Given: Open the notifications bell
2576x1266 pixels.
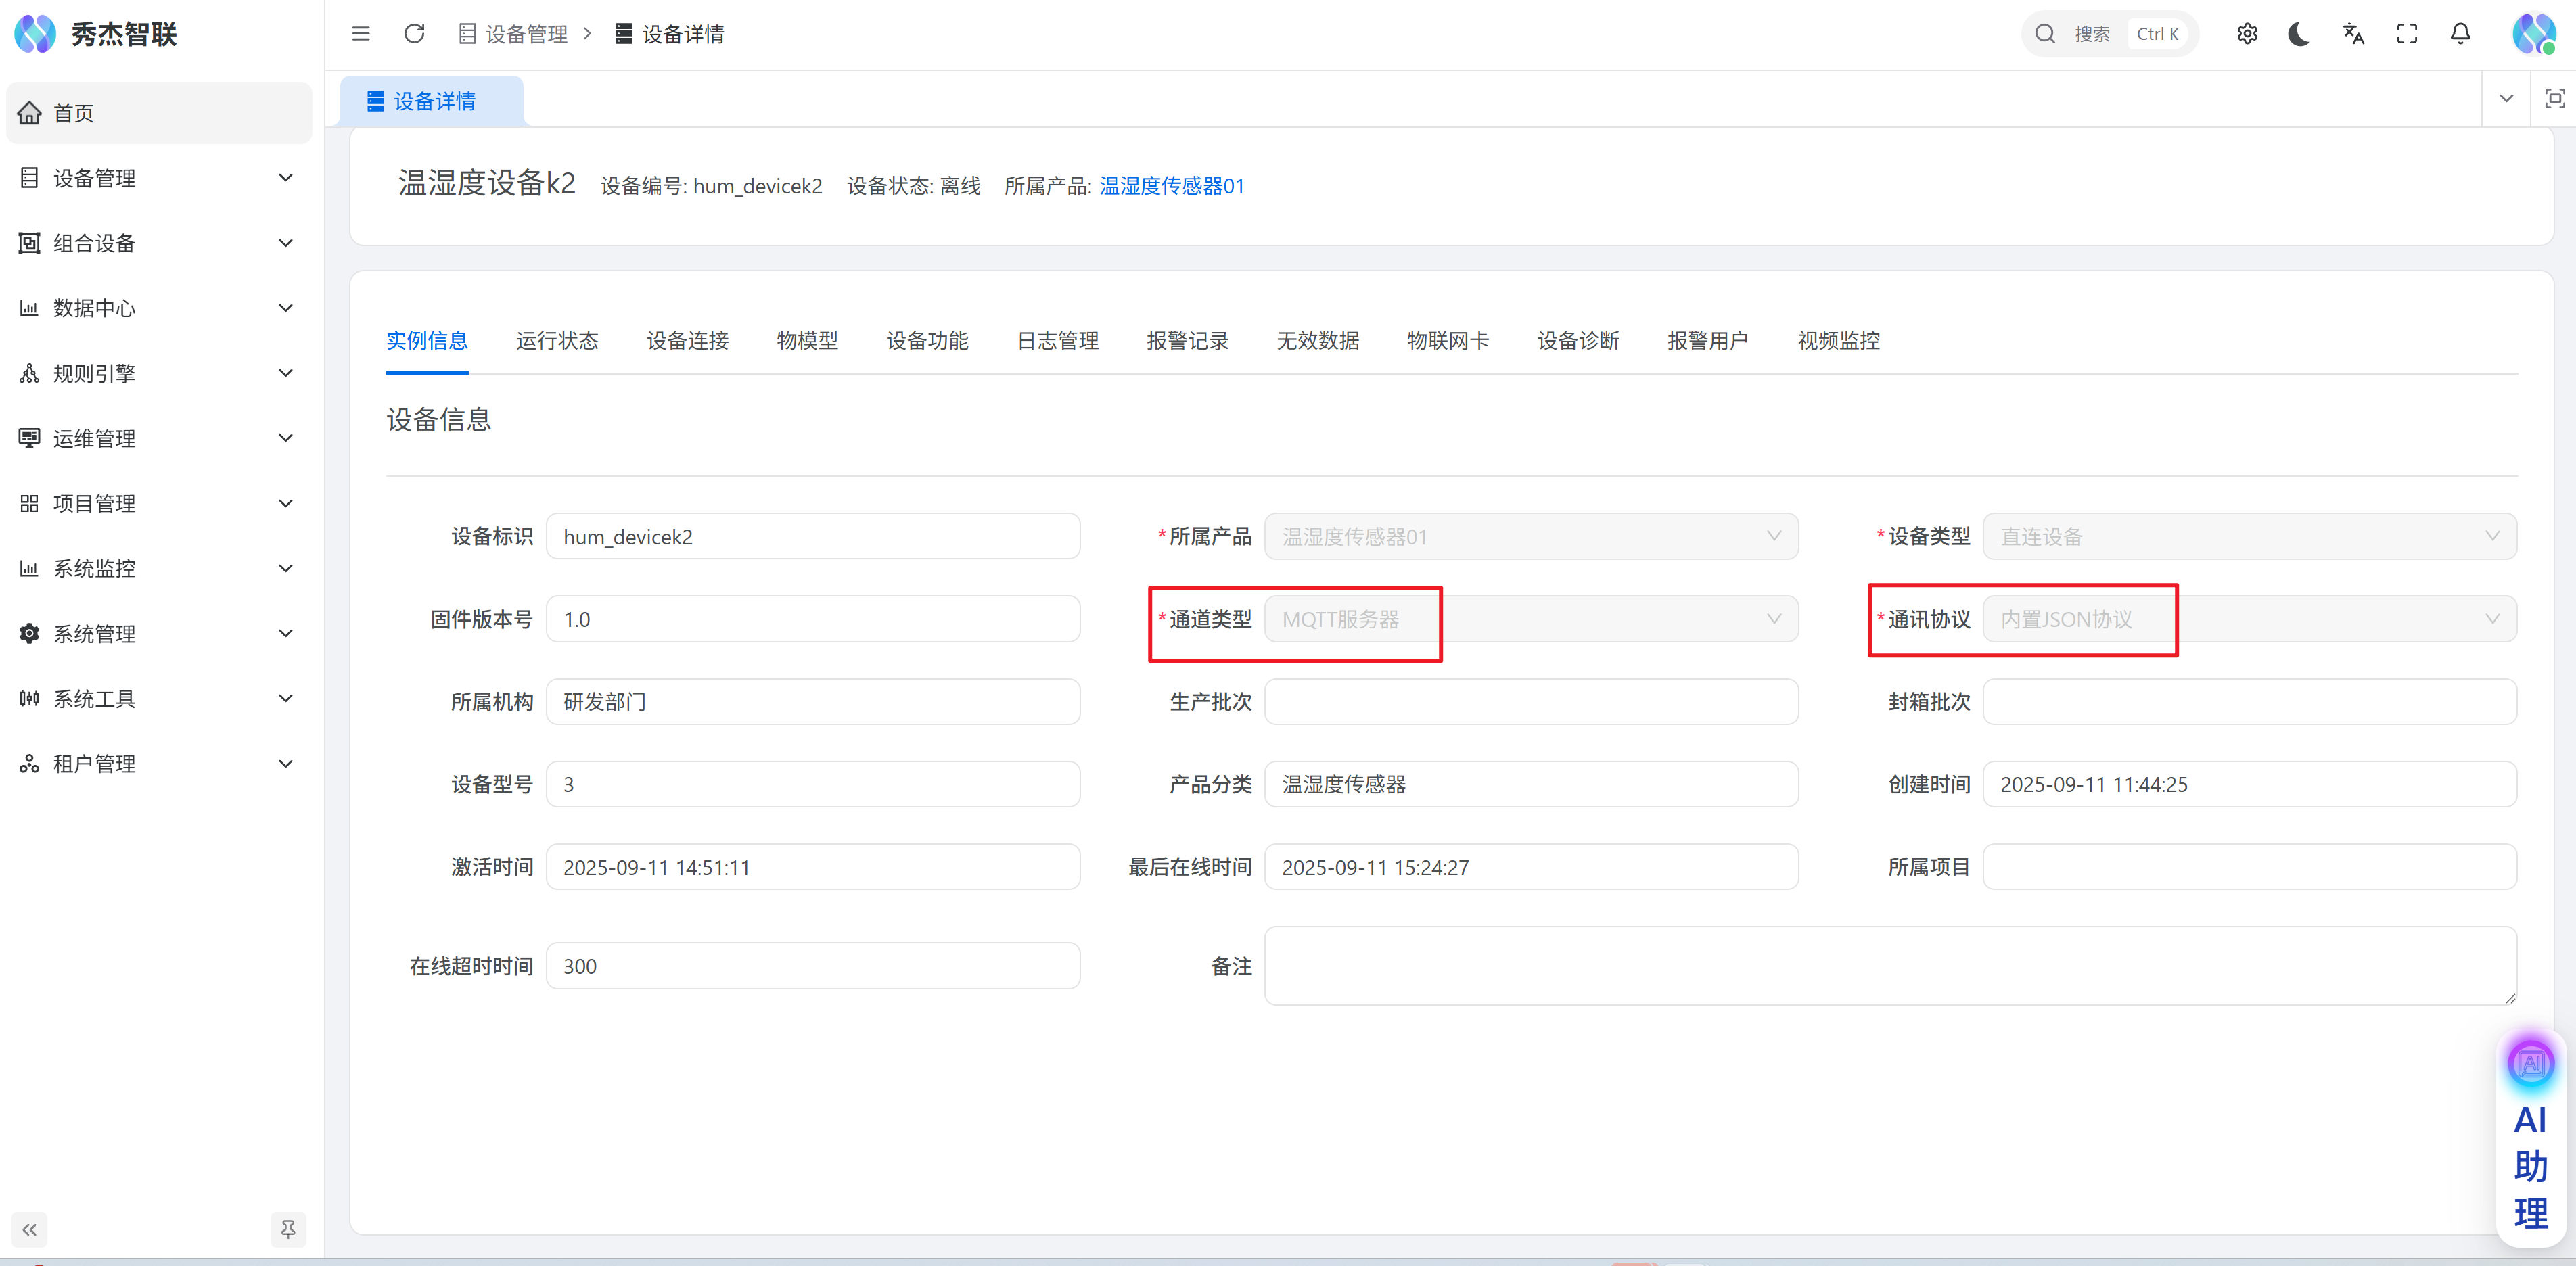Looking at the screenshot, I should click(2460, 34).
